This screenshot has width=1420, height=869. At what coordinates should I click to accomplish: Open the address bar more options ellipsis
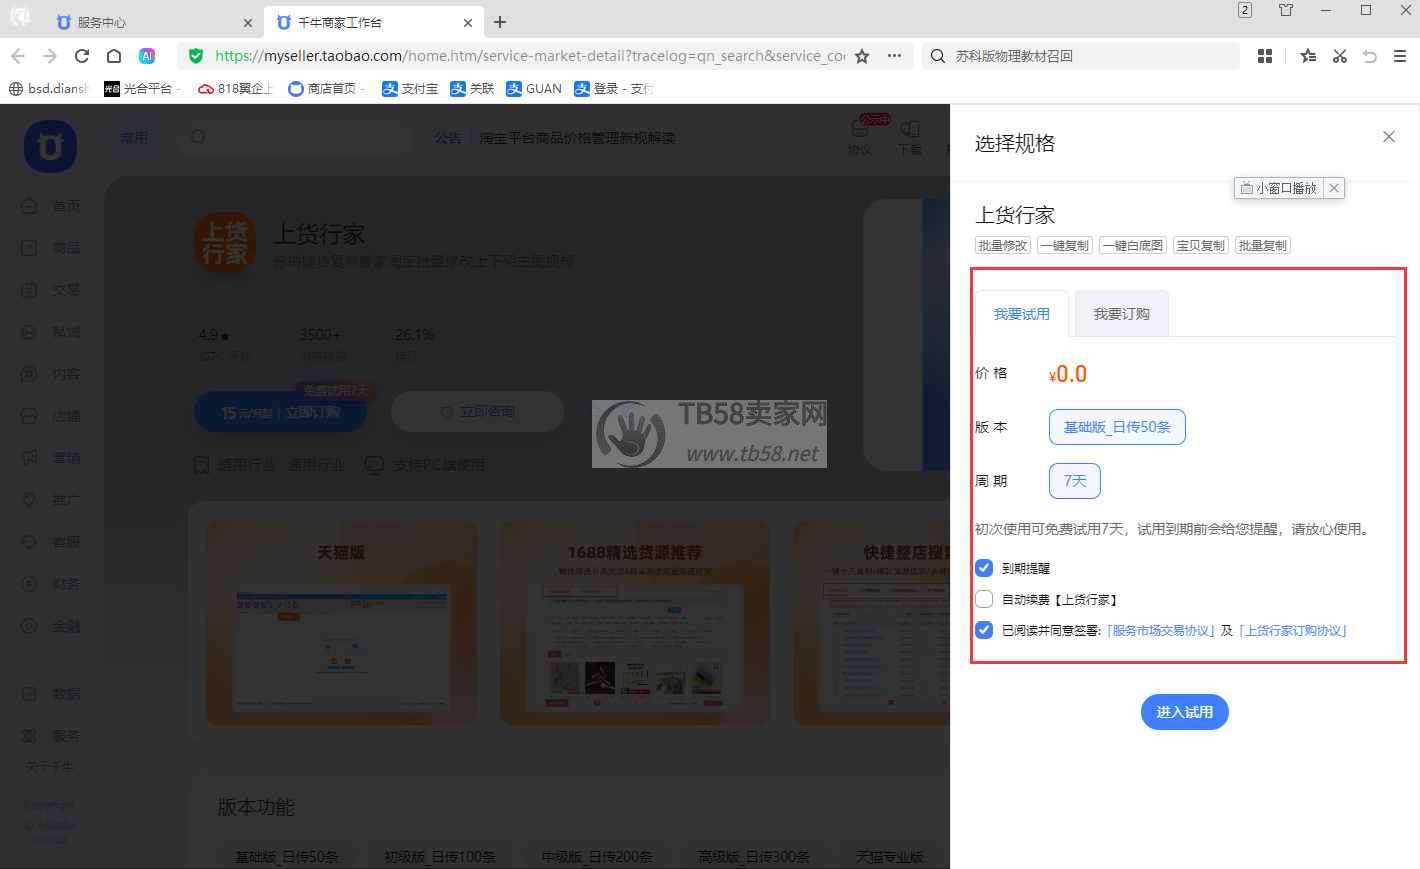tap(894, 56)
